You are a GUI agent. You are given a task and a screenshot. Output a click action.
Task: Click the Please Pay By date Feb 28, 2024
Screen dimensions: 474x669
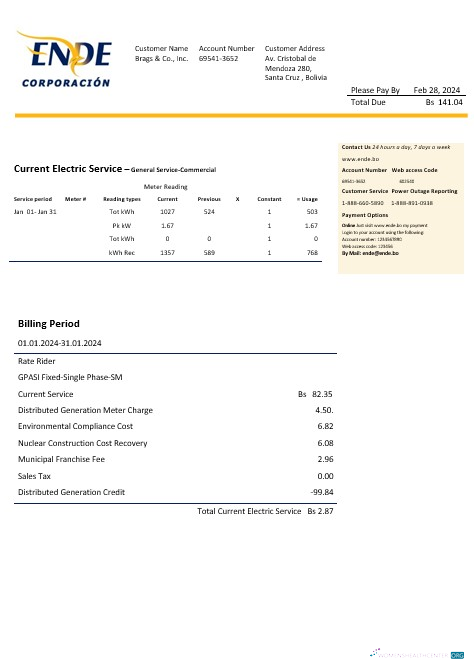point(436,90)
